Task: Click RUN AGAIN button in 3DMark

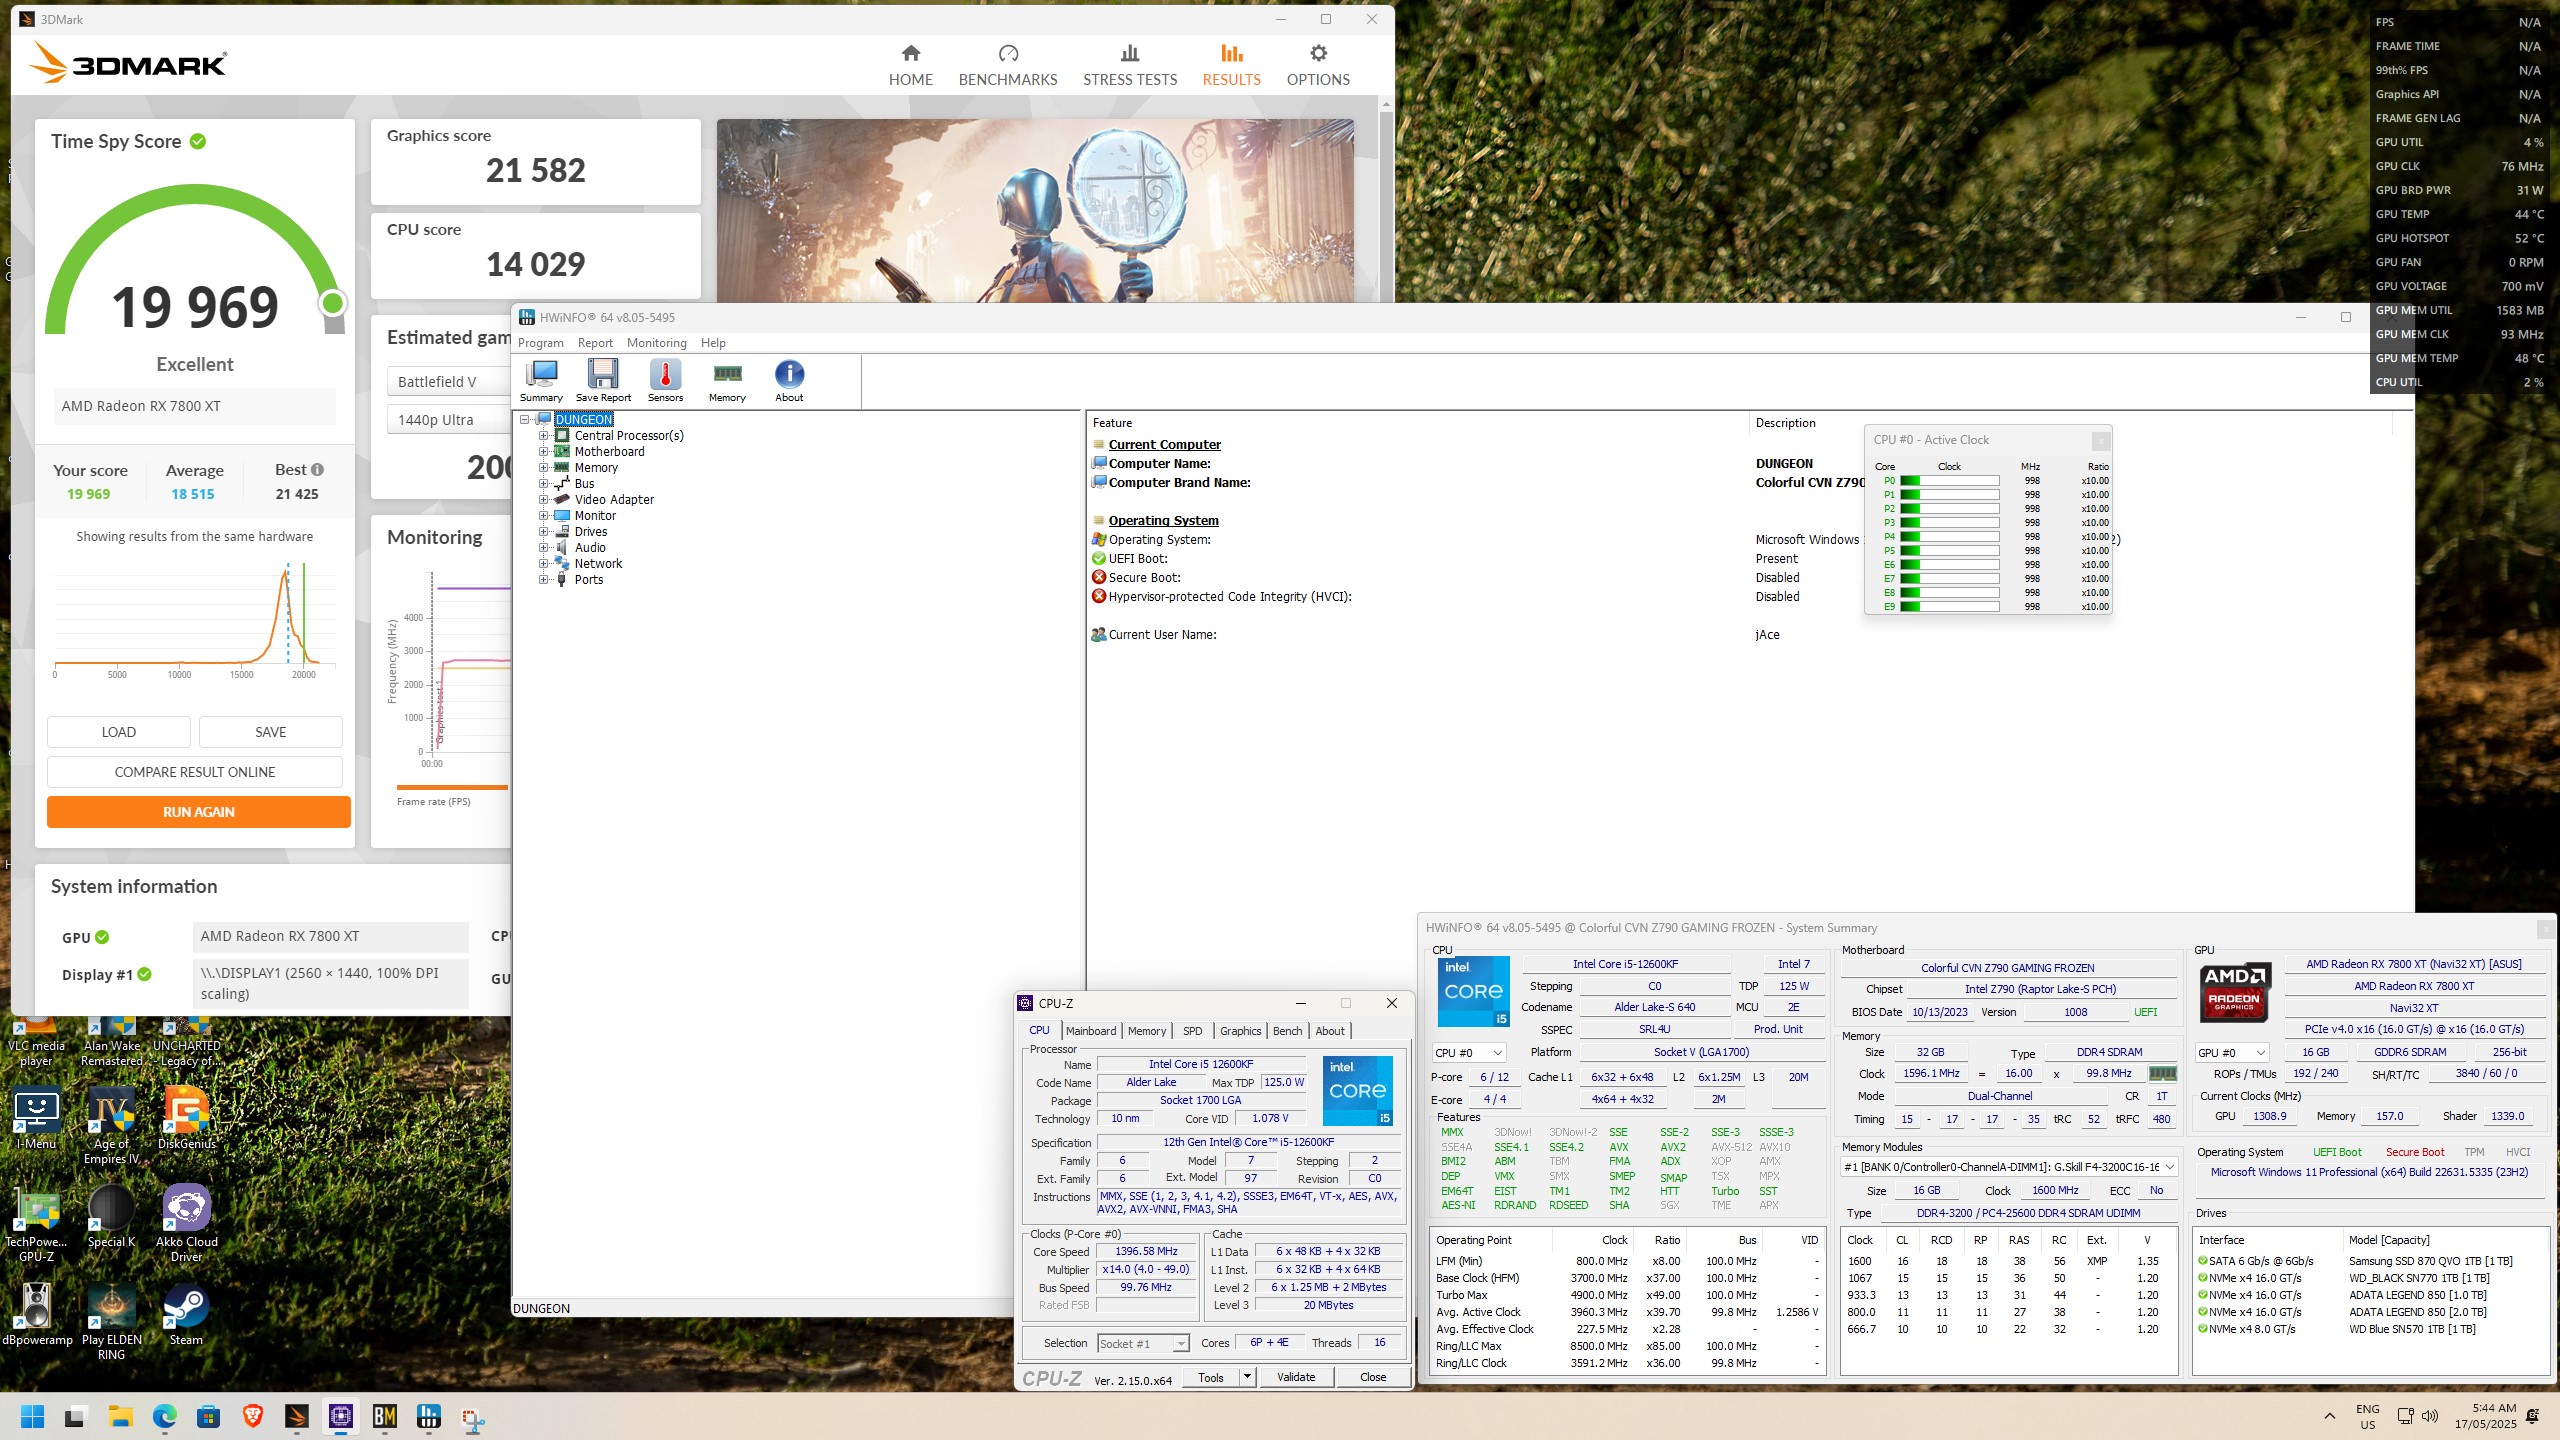Action: coord(198,812)
